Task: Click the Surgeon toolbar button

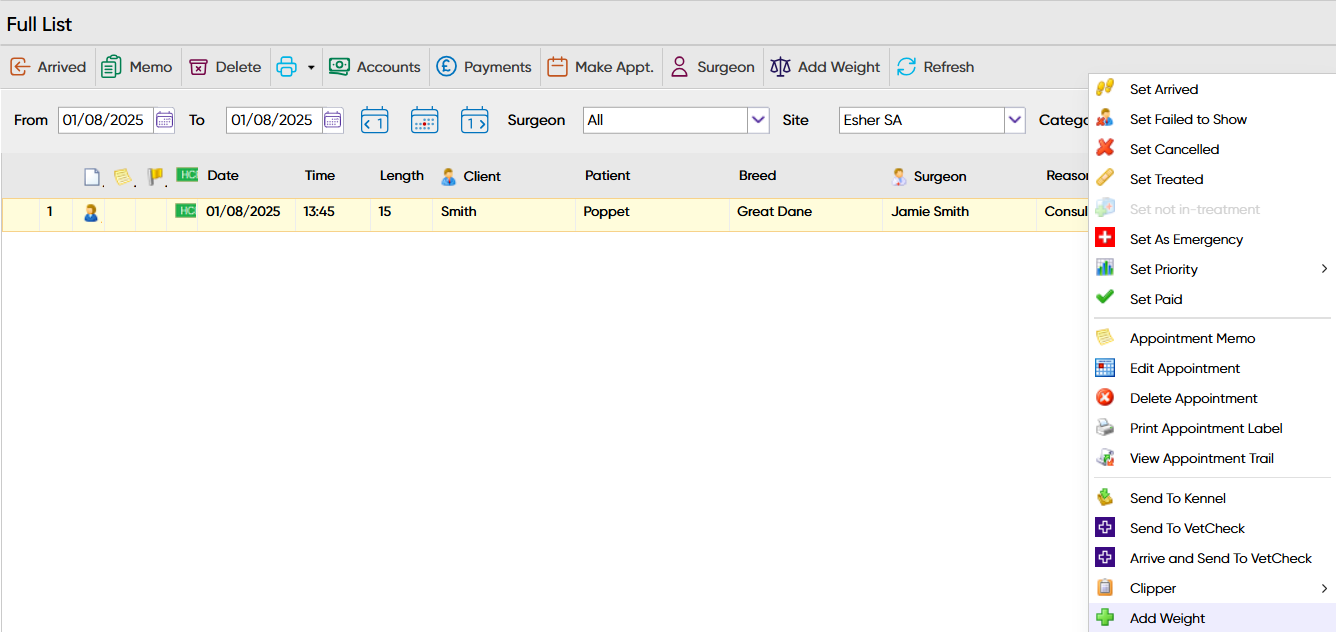Action: tap(712, 67)
